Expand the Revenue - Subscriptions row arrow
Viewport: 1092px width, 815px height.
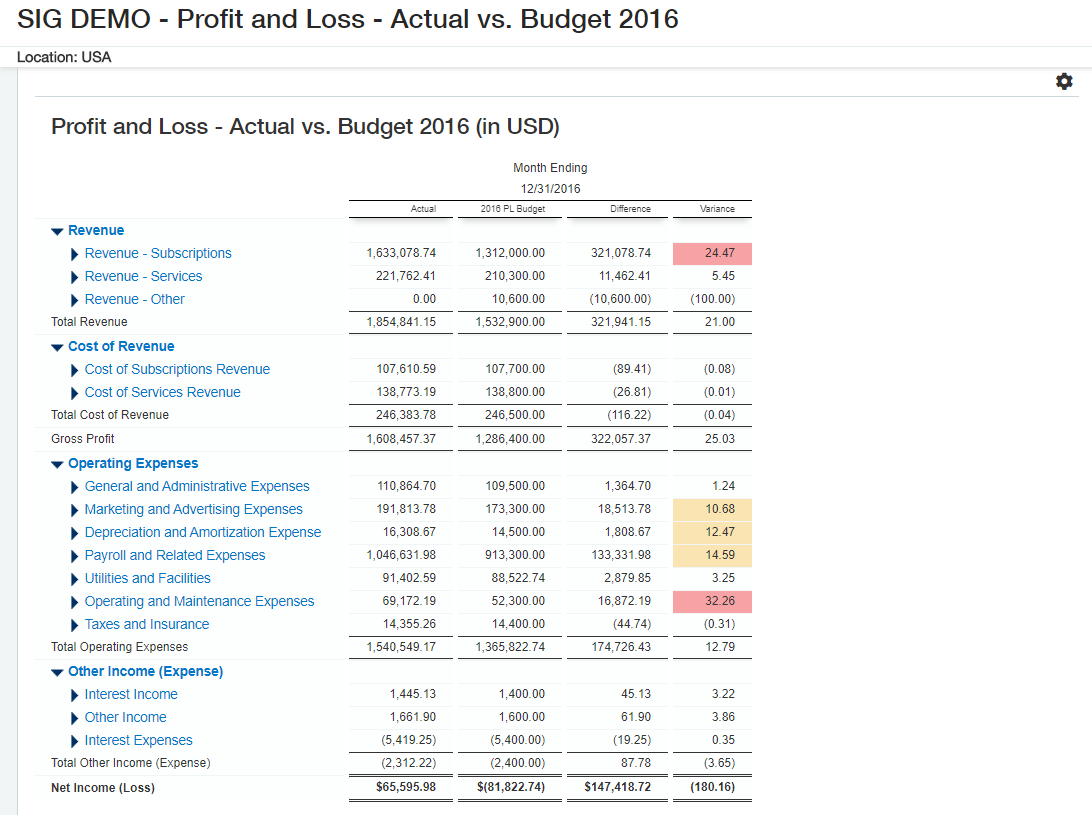click(75, 254)
